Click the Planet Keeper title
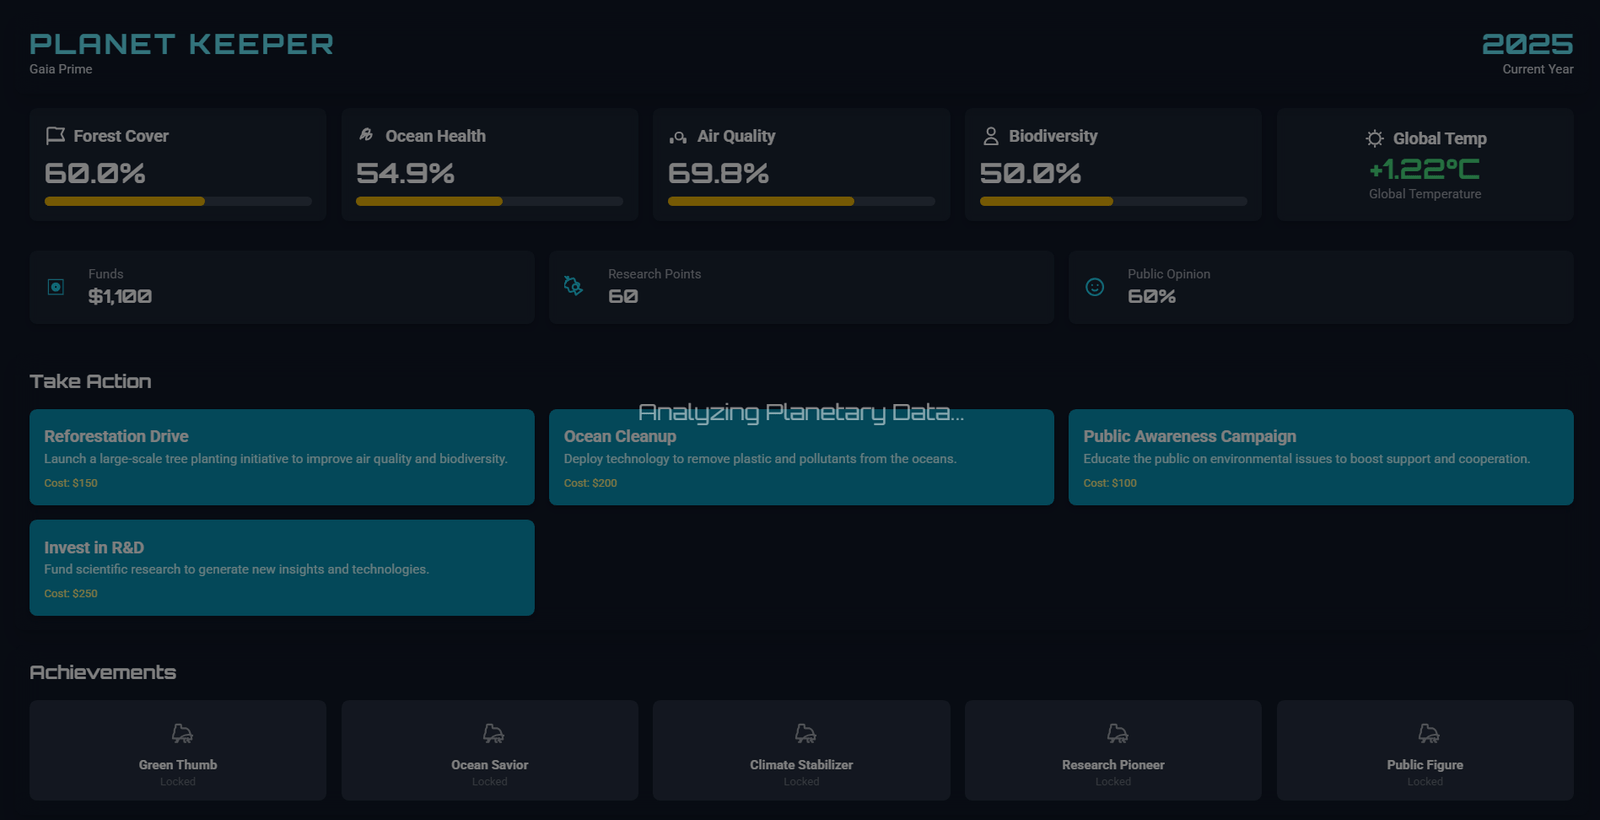 coord(181,44)
